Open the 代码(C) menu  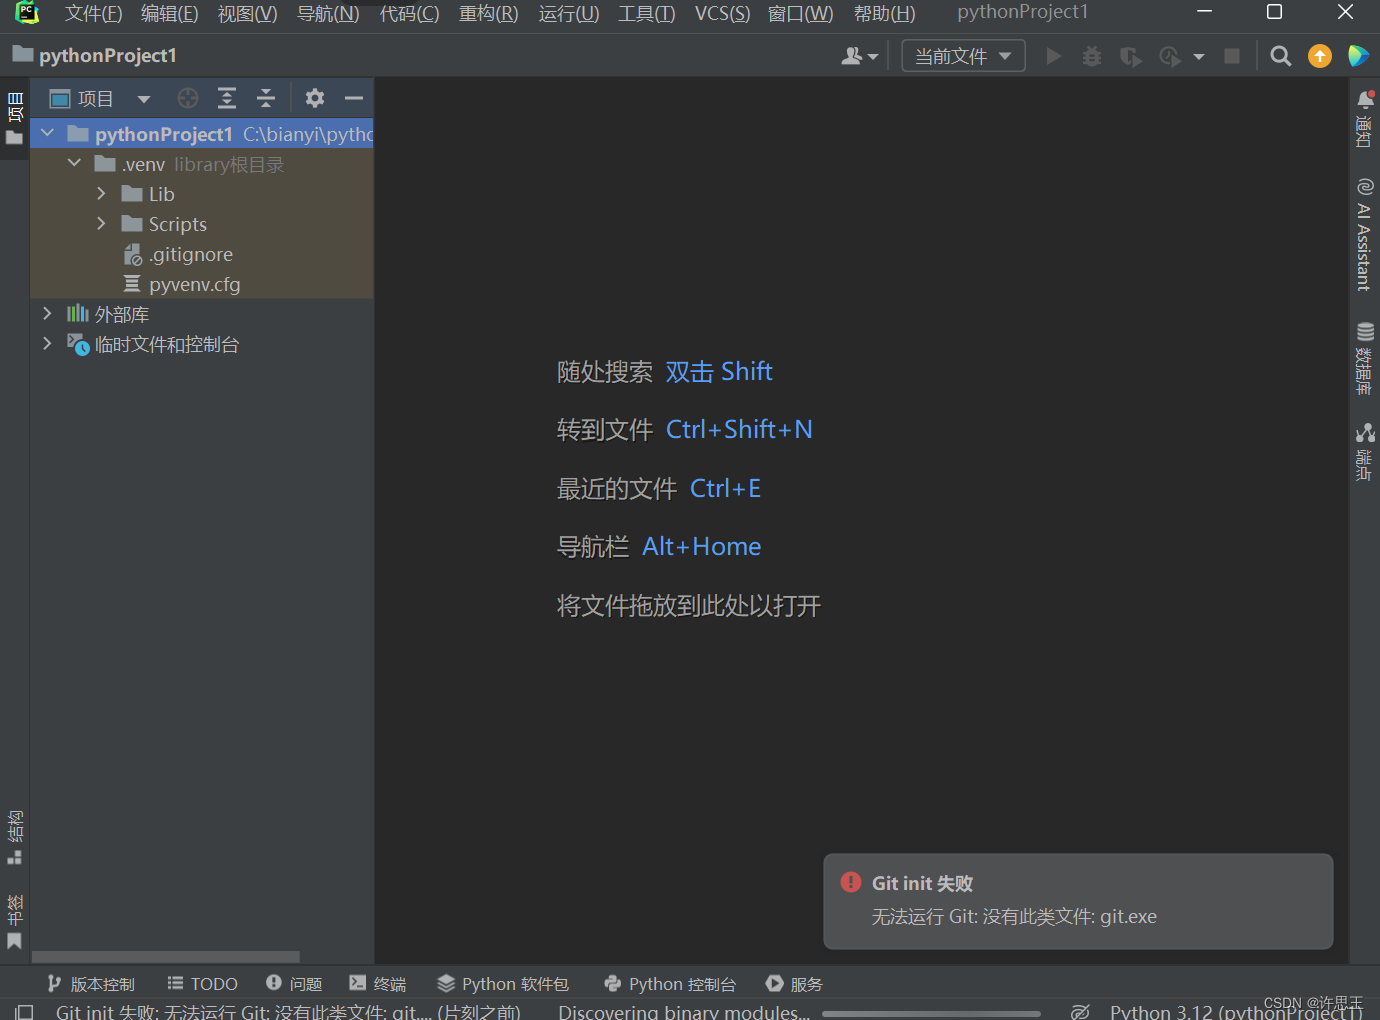click(x=409, y=13)
